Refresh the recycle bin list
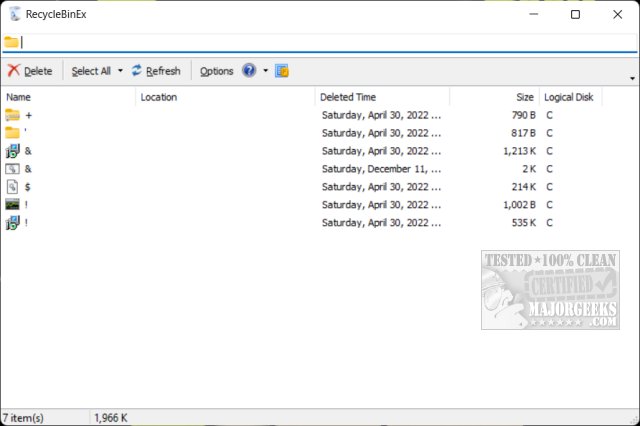This screenshot has width=640, height=426. click(x=156, y=71)
